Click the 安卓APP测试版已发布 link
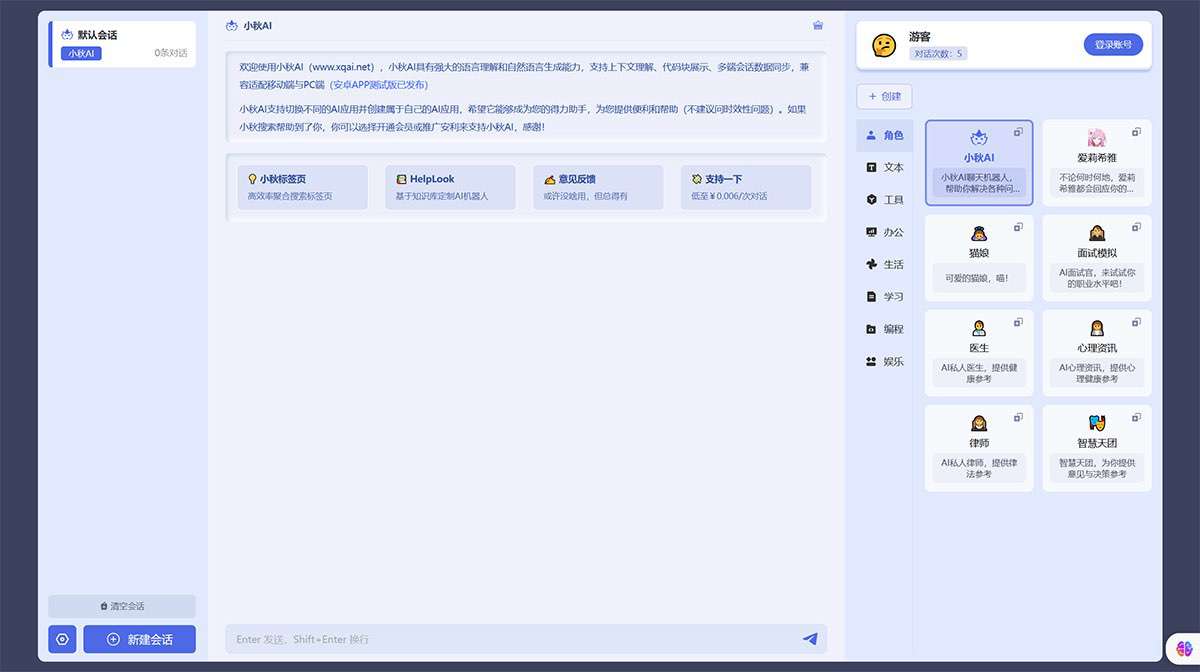 379,85
